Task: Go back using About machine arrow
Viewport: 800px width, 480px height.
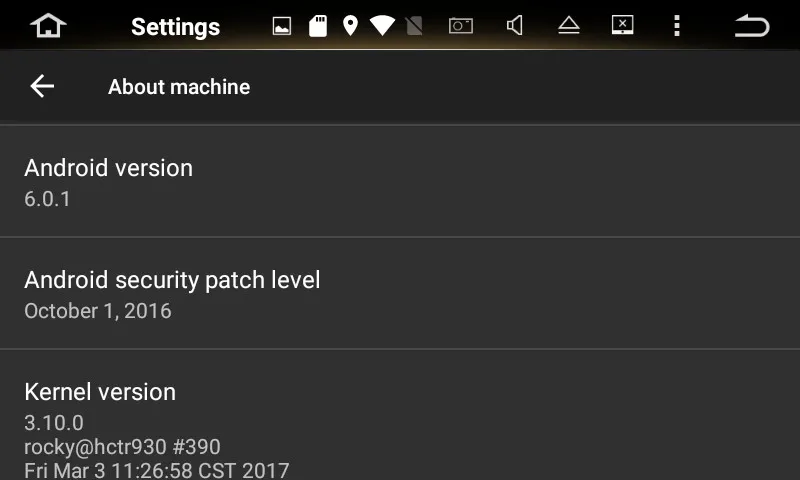Action: coord(42,86)
